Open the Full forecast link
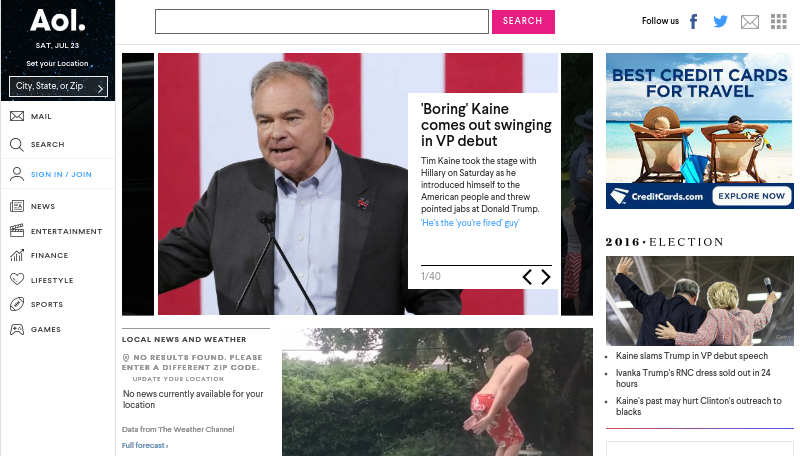The width and height of the screenshot is (800, 456). pos(145,445)
